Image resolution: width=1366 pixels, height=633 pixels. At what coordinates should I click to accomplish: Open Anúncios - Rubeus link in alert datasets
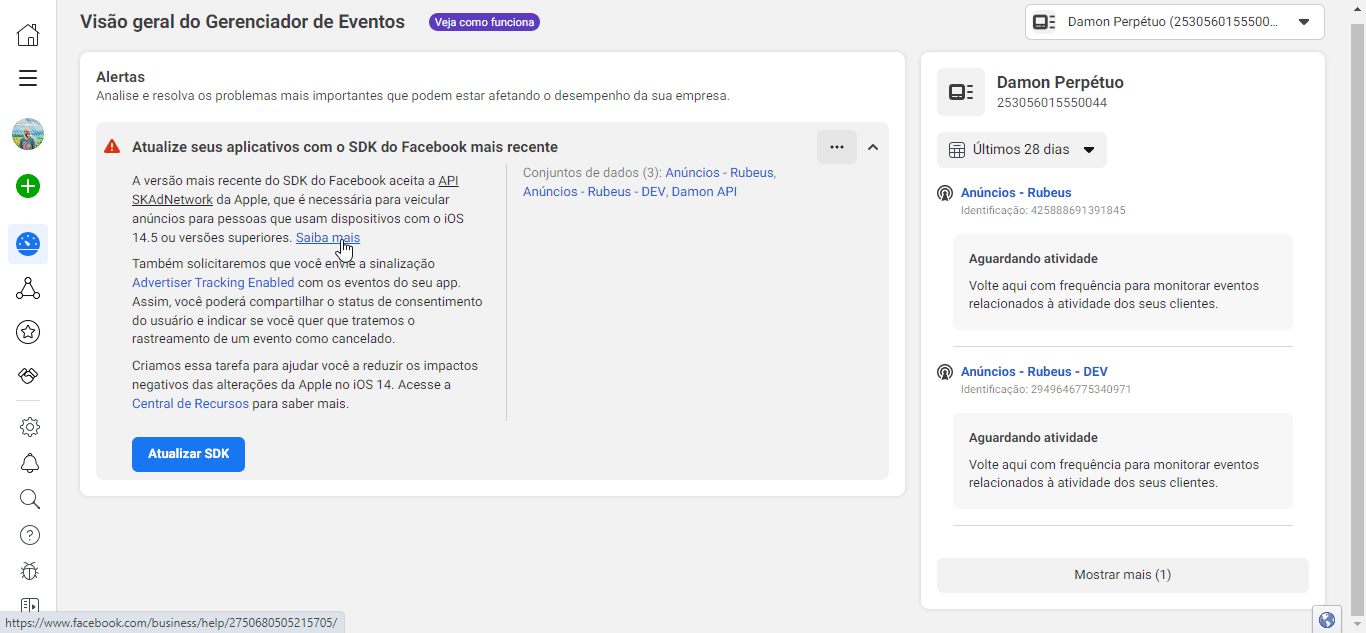coord(720,172)
